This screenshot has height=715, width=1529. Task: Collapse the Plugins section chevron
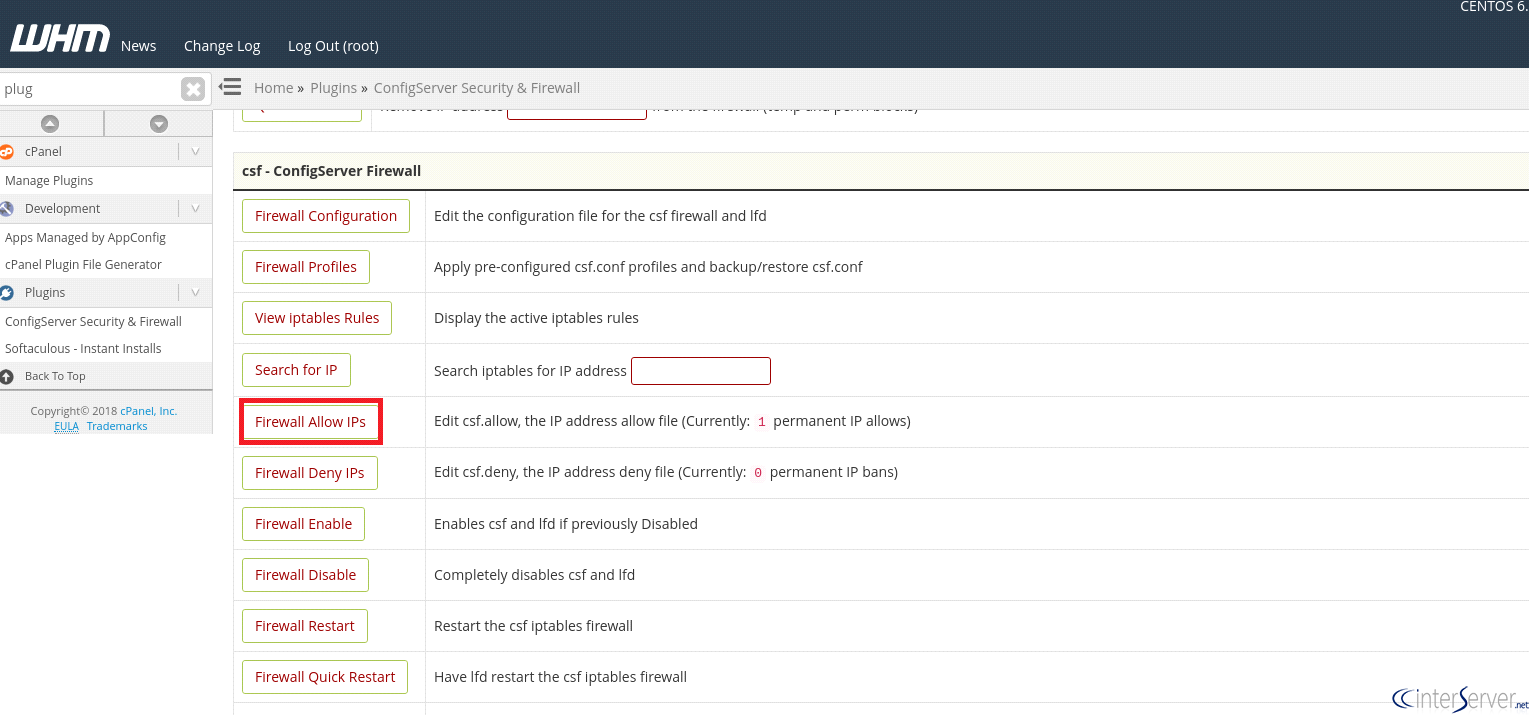pyautogui.click(x=195, y=293)
